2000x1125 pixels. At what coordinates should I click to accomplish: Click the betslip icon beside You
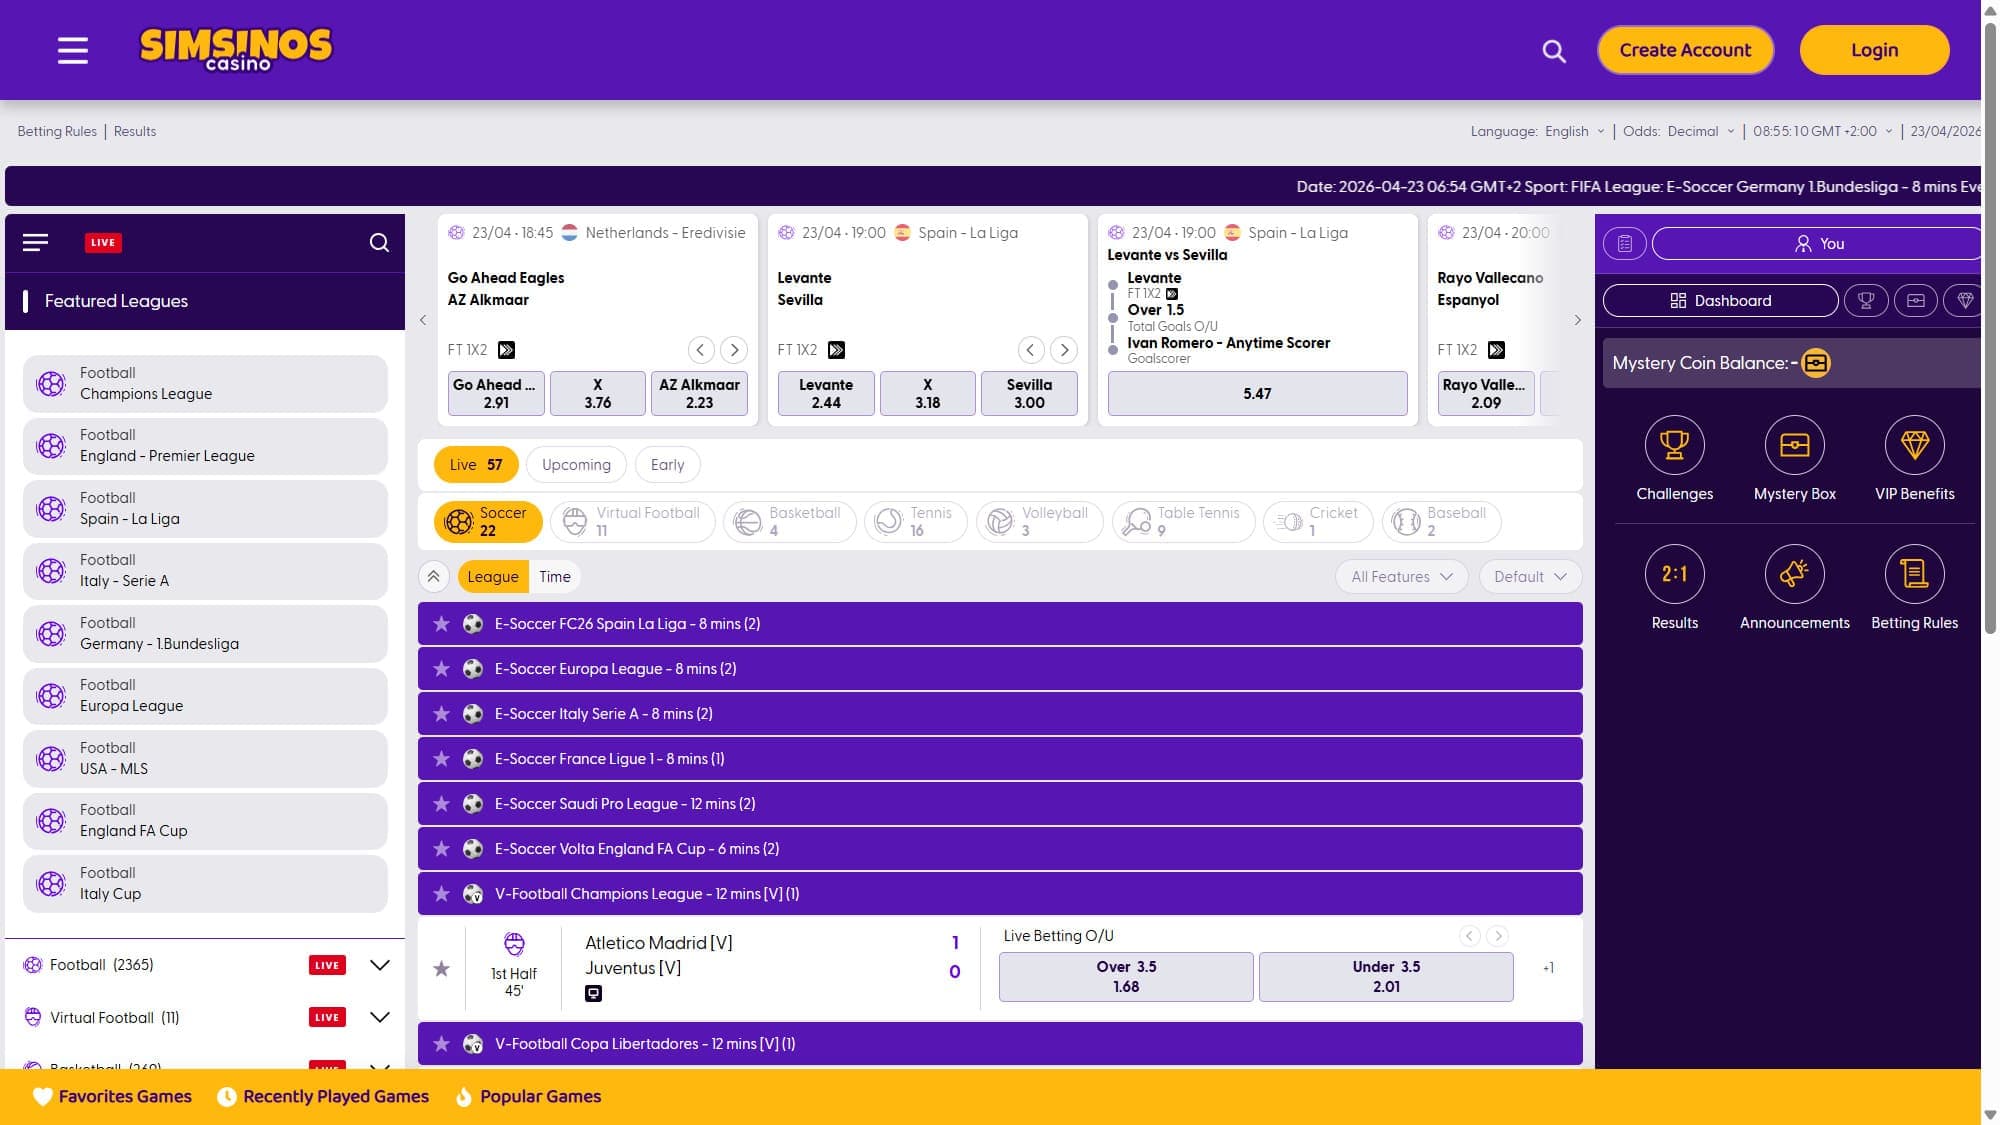[x=1625, y=244]
